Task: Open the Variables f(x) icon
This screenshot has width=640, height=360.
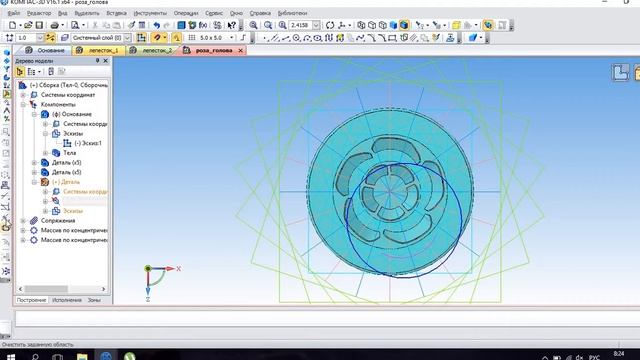Action: 203,25
